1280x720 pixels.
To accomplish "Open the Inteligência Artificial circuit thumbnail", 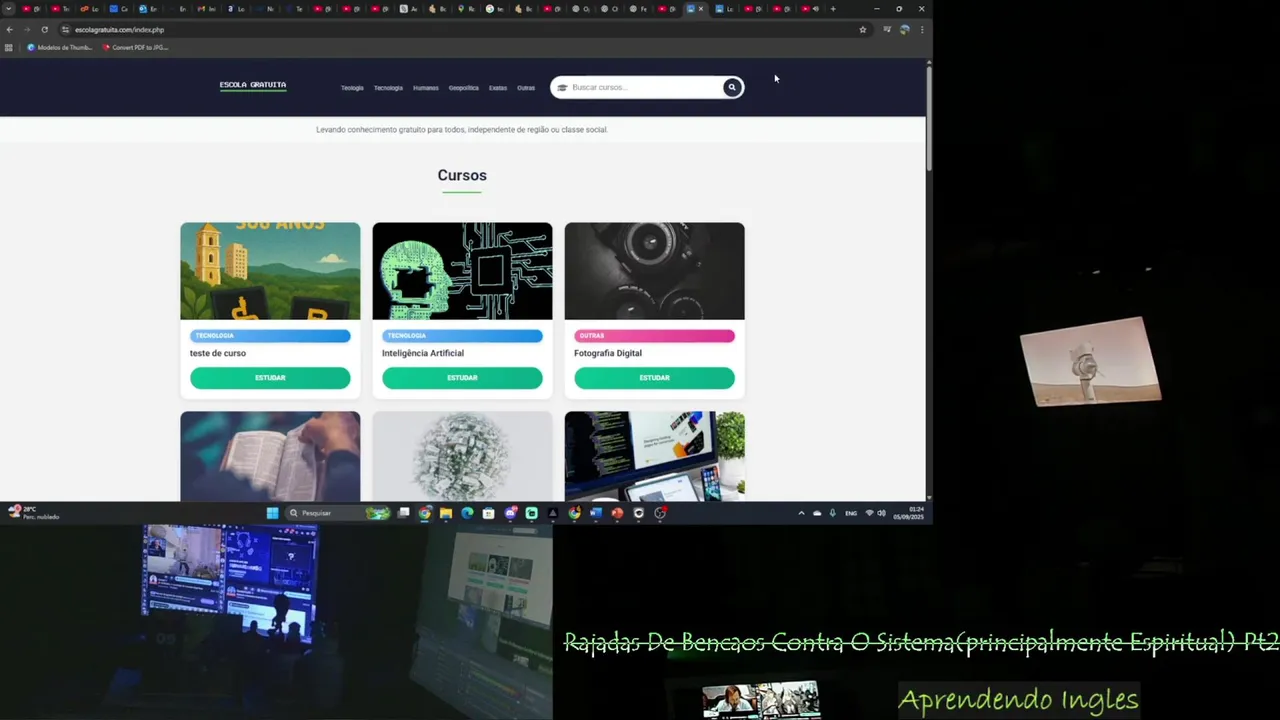I will click(462, 271).
